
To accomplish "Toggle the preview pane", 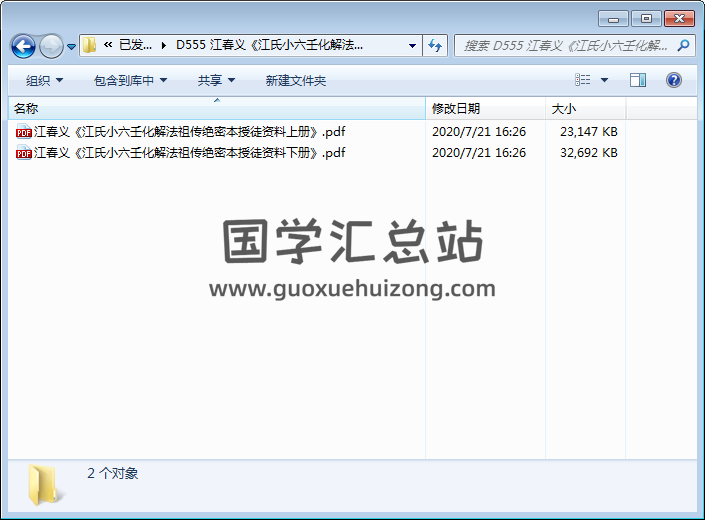I will click(638, 80).
